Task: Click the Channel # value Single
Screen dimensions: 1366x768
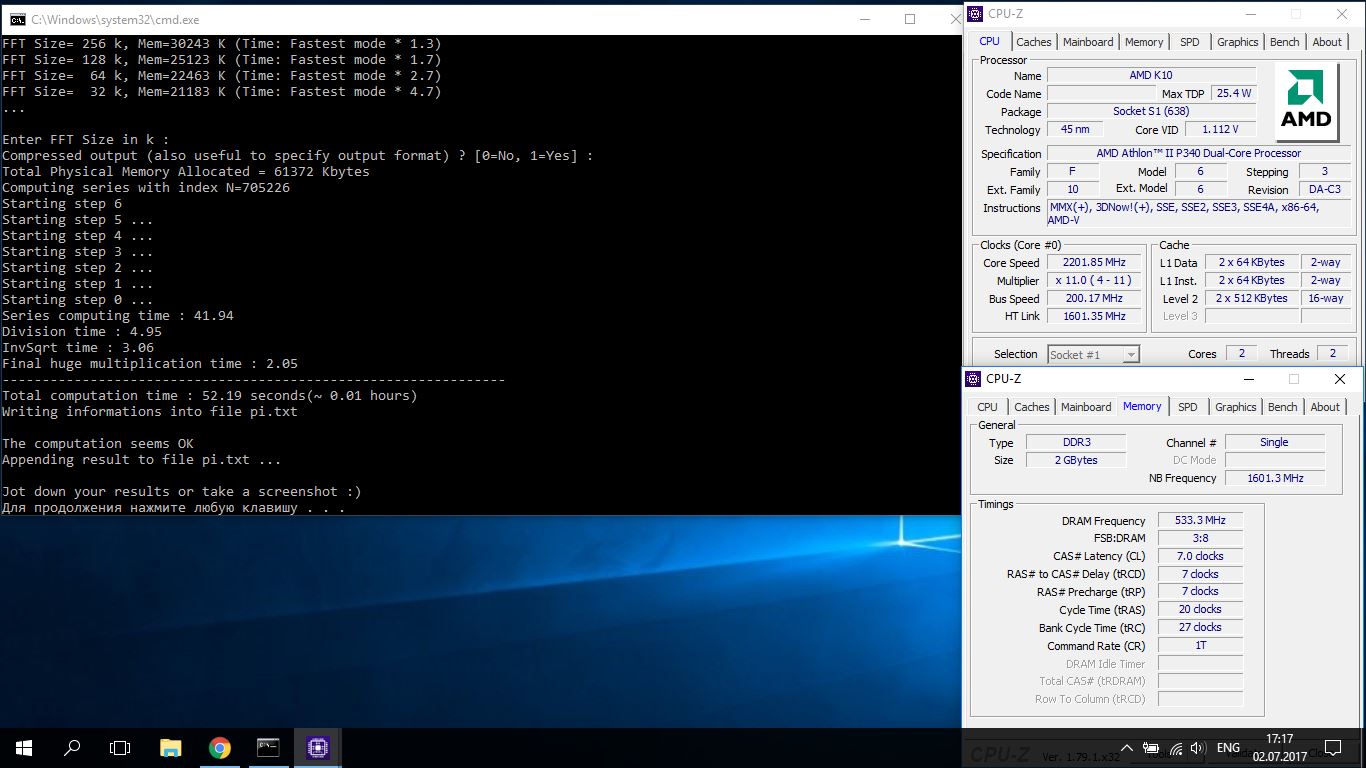Action: 1275,442
